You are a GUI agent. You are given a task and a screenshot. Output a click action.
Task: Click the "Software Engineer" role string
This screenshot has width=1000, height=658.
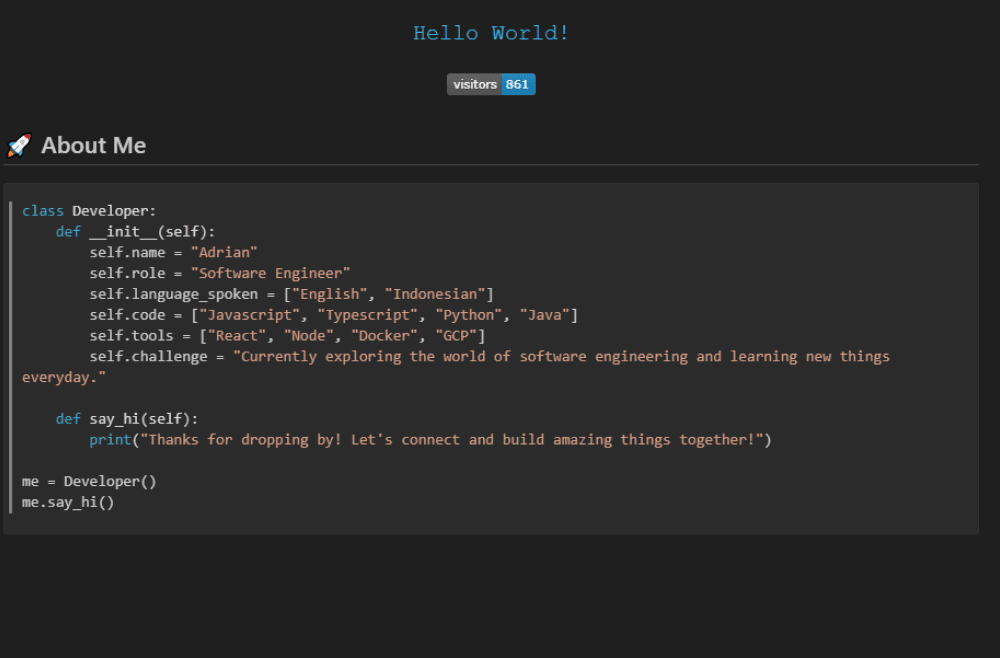coord(270,273)
